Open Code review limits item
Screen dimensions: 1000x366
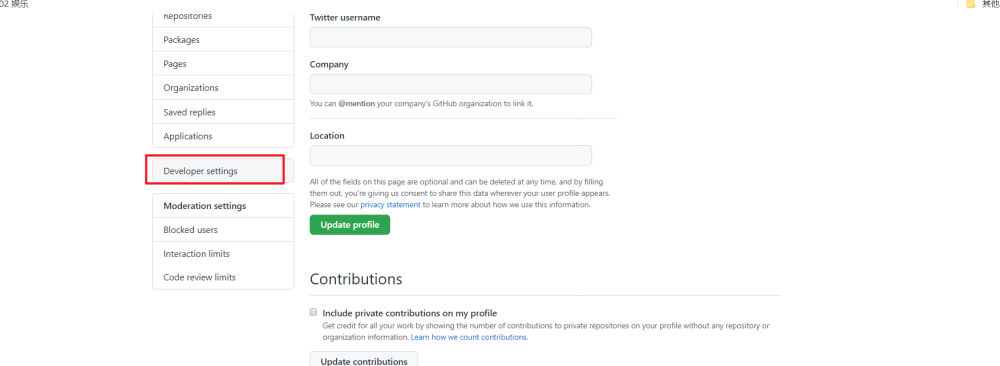[x=223, y=277]
